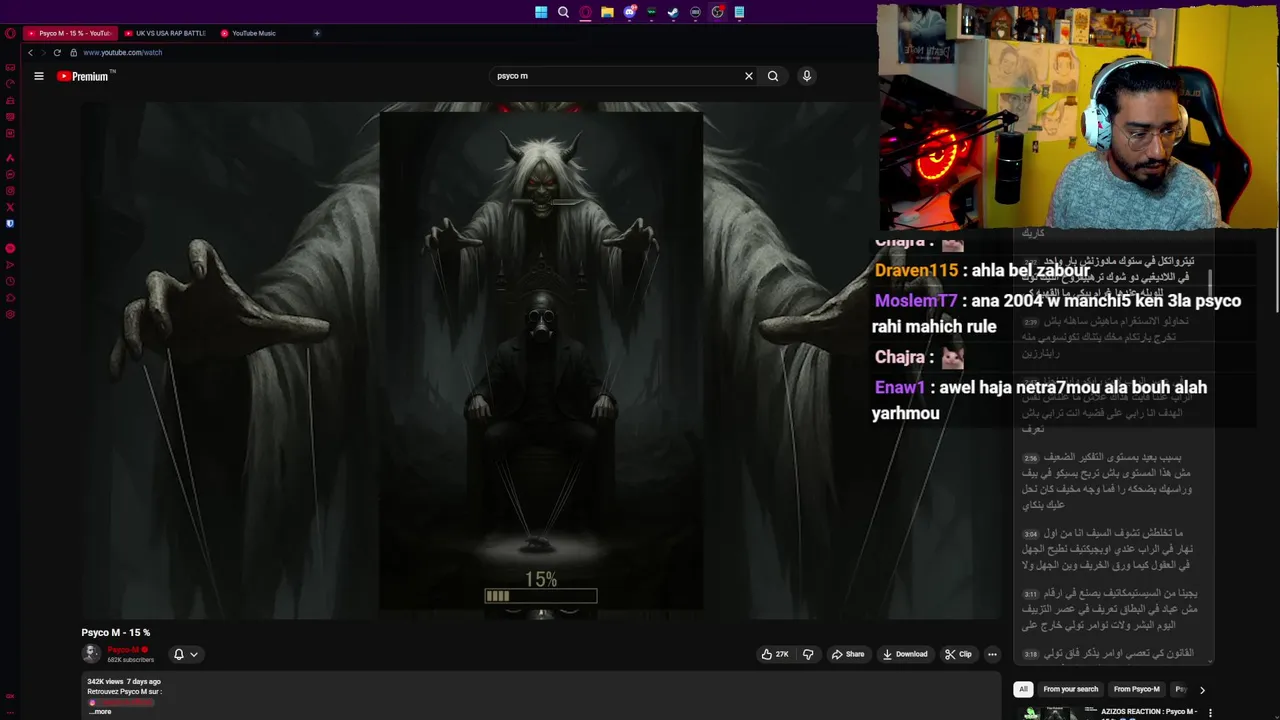Dislike the Psyco M video
The width and height of the screenshot is (1280, 720).
coord(808,654)
